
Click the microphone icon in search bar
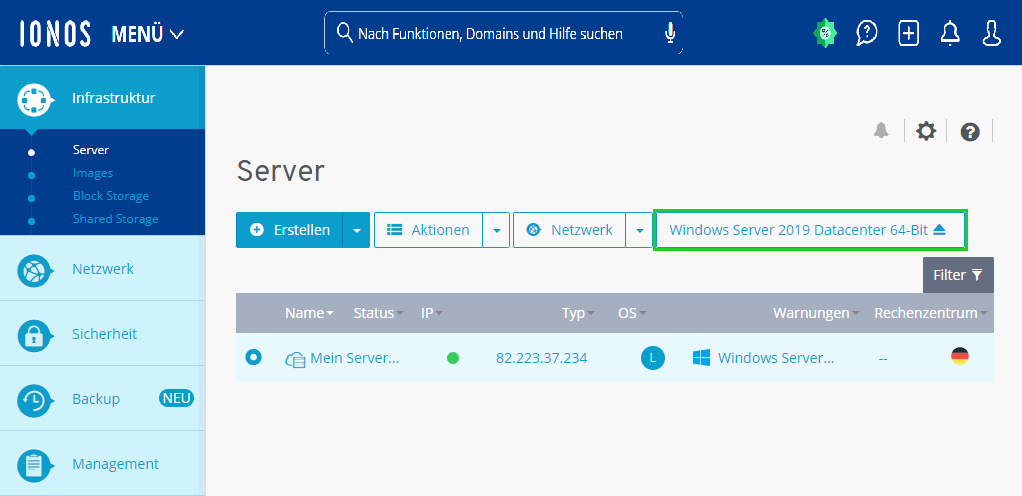(670, 33)
